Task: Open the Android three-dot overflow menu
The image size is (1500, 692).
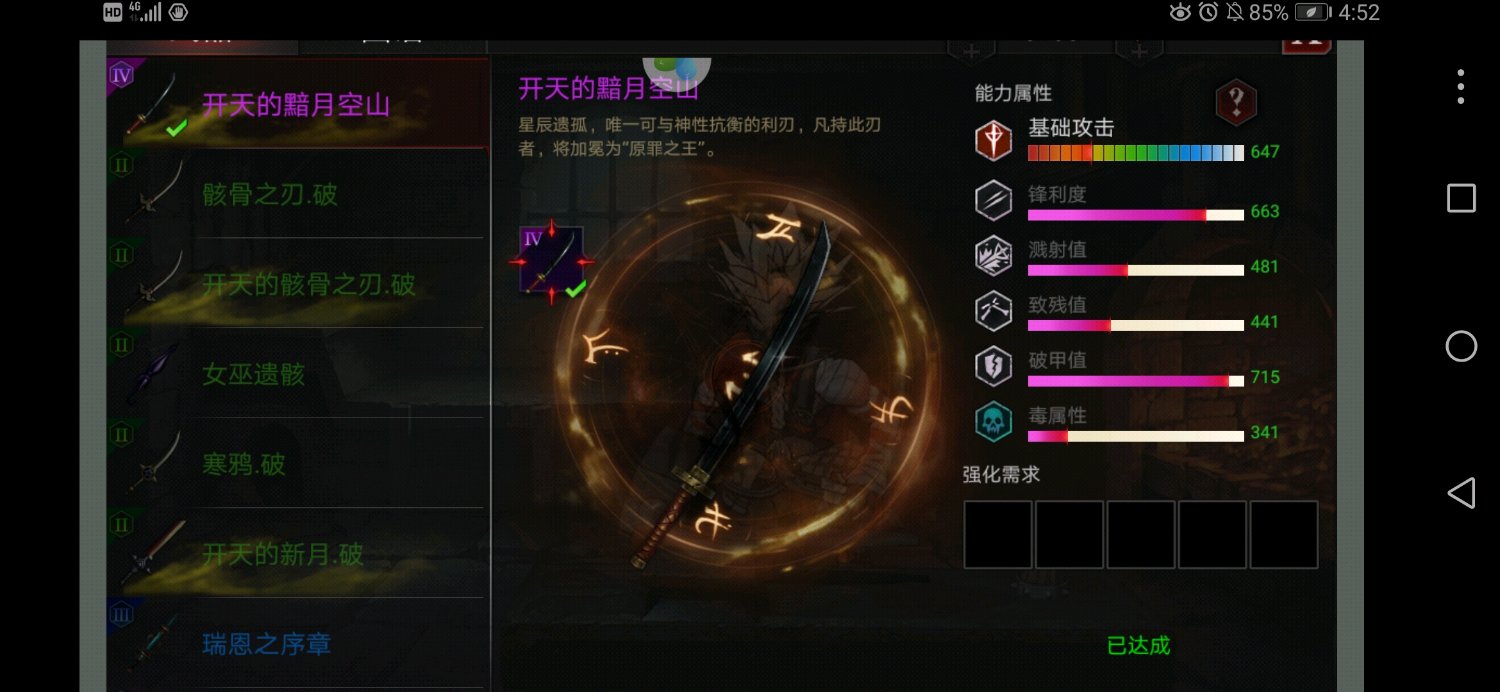Action: [x=1461, y=87]
